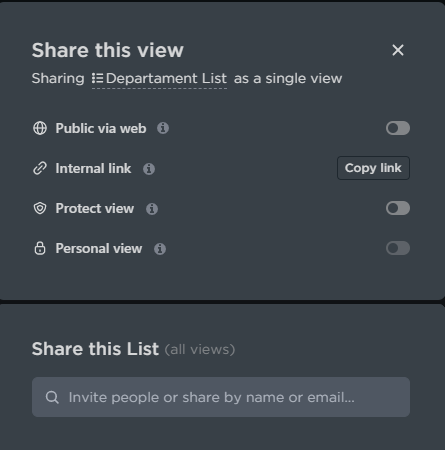
Task: Open the Personal view info icon
Action: [160, 249]
